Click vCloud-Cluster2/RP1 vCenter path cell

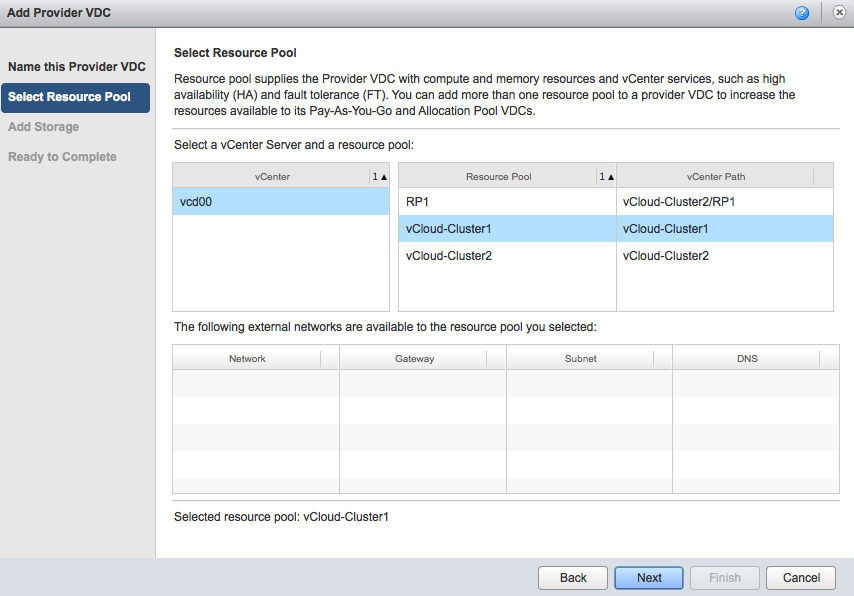tap(679, 202)
